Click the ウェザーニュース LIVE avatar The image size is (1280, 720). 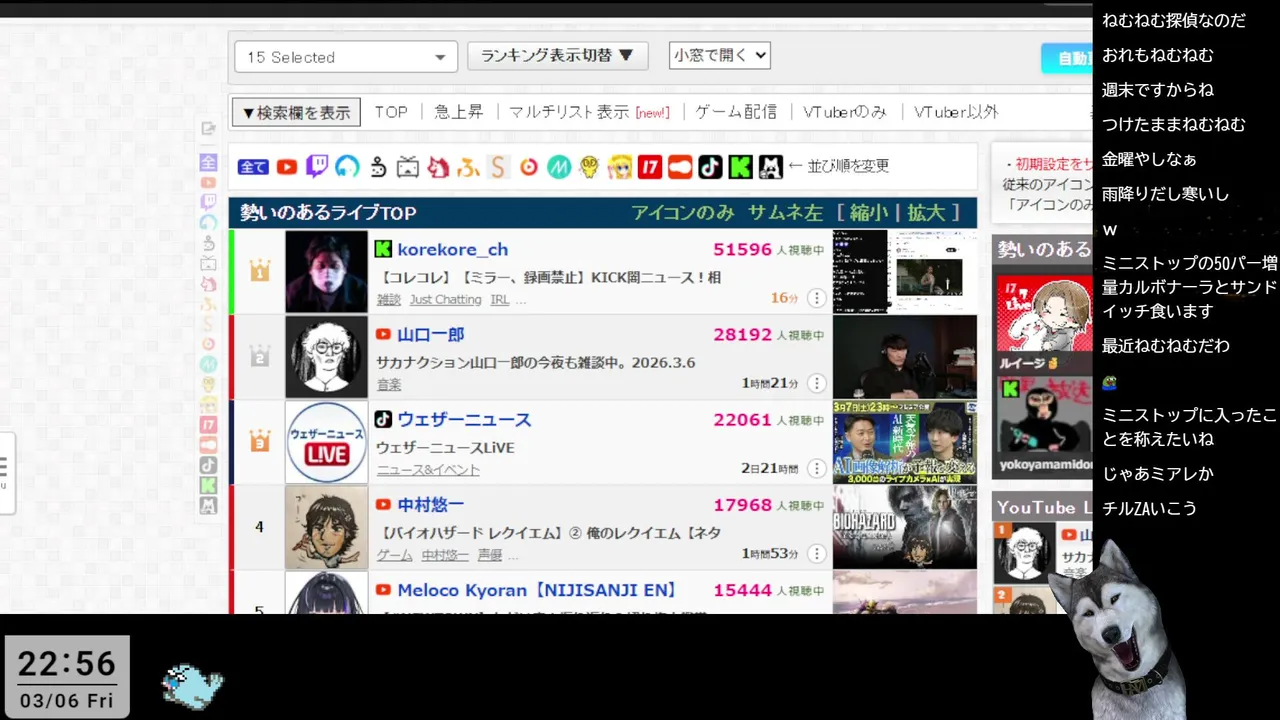[x=326, y=442]
